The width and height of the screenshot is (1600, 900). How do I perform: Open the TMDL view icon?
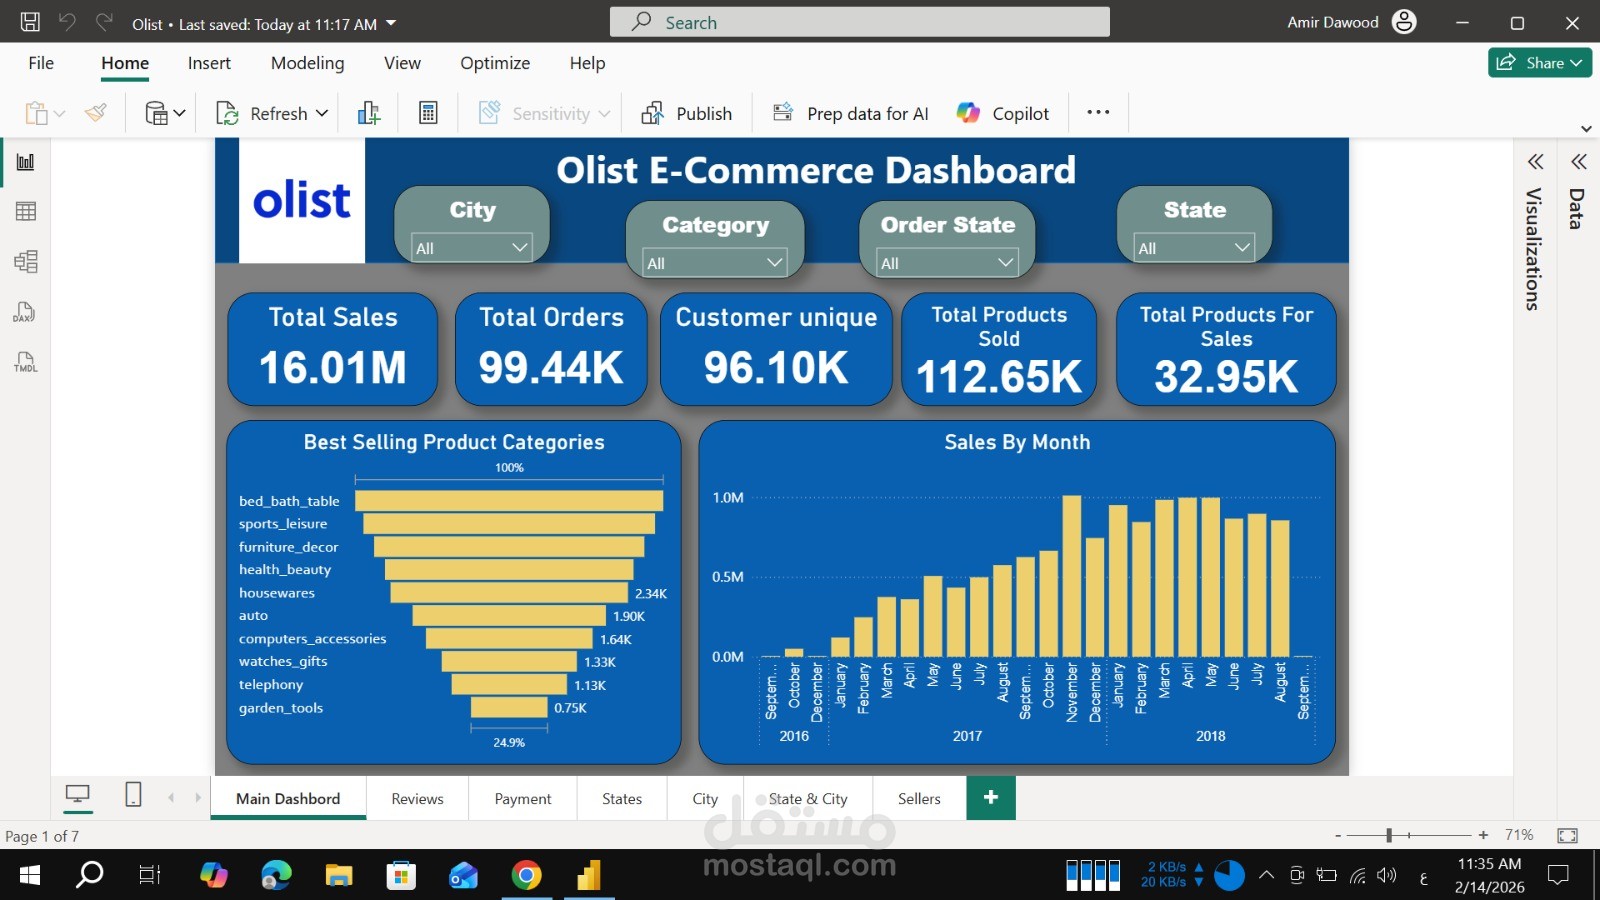point(25,362)
